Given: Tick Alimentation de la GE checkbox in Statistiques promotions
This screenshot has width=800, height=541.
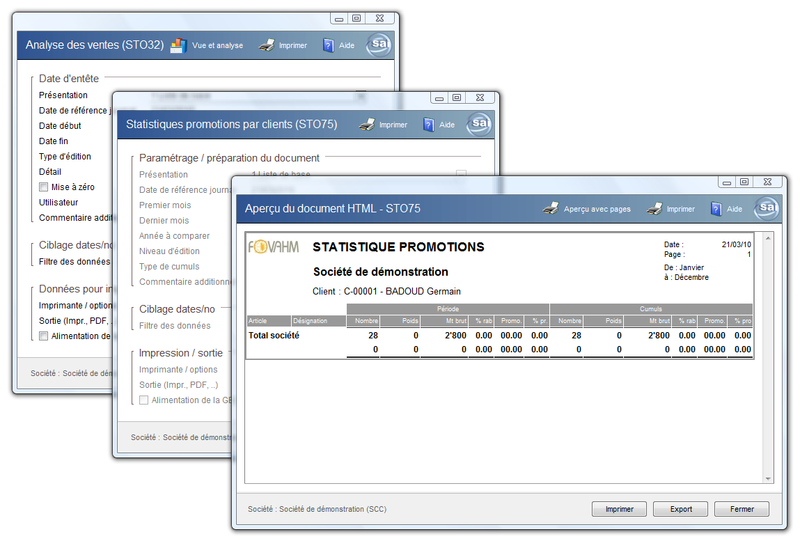Looking at the screenshot, I should (x=144, y=400).
